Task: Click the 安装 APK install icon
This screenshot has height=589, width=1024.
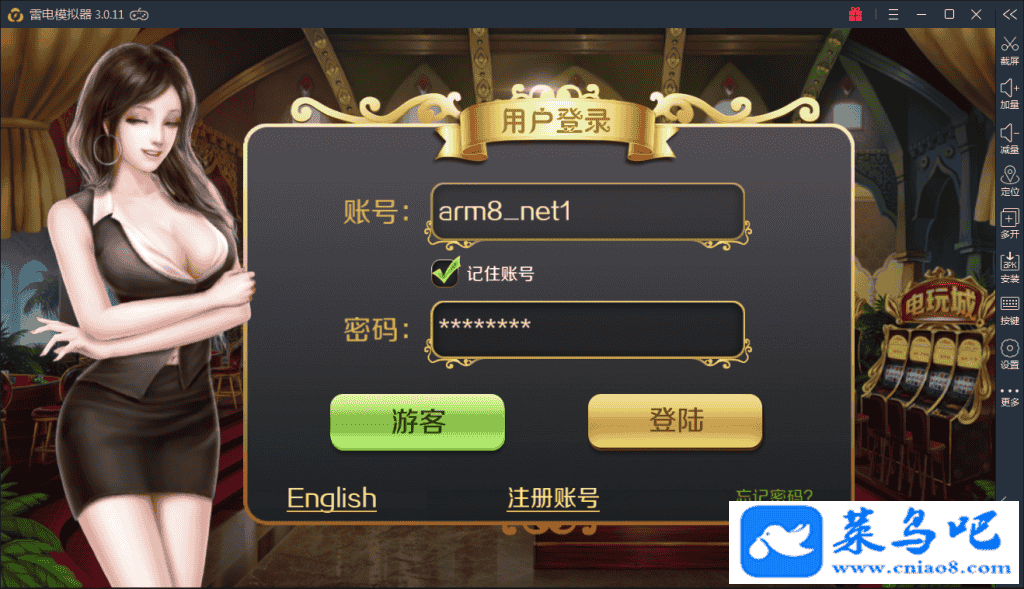Action: pos(1010,262)
